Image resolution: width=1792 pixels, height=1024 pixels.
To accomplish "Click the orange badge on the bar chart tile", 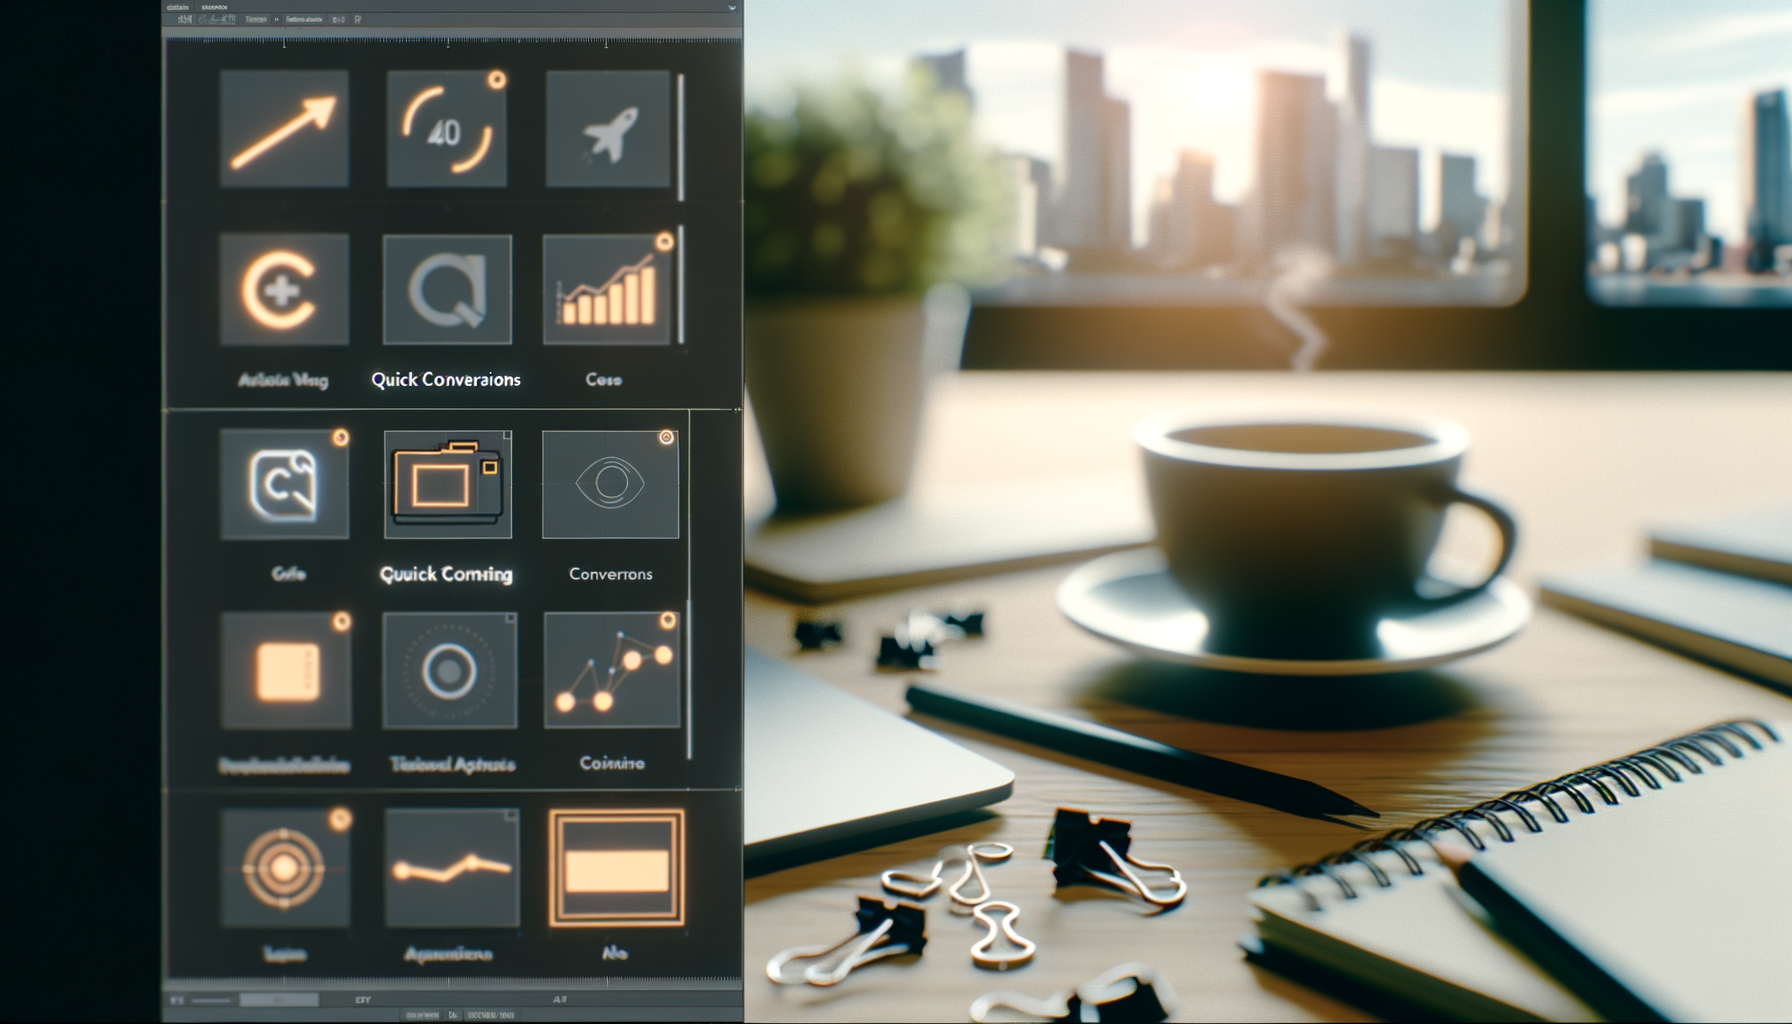I will click(x=664, y=242).
